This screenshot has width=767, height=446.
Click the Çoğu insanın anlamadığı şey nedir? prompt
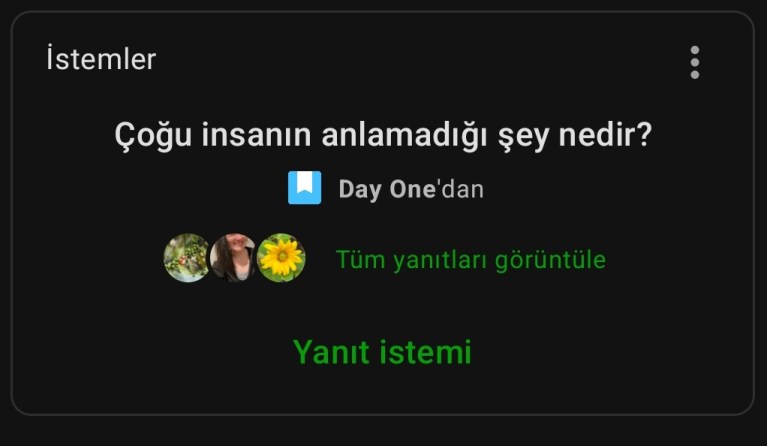pyautogui.click(x=383, y=135)
